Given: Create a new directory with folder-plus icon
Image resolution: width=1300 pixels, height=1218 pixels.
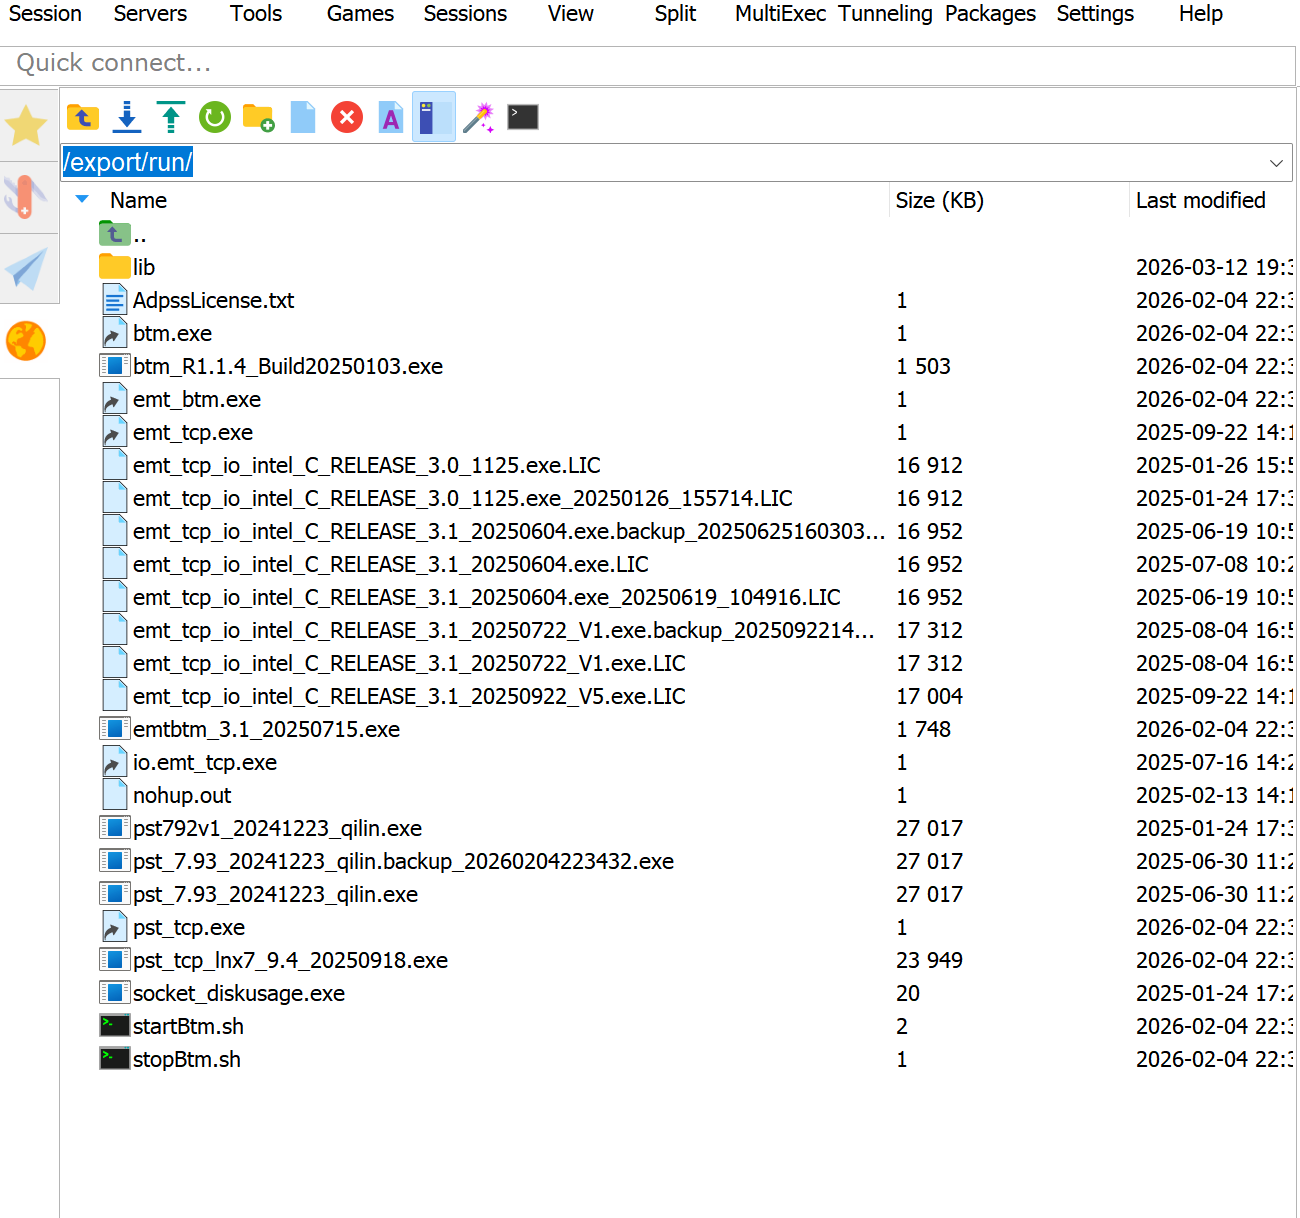Looking at the screenshot, I should pyautogui.click(x=259, y=117).
